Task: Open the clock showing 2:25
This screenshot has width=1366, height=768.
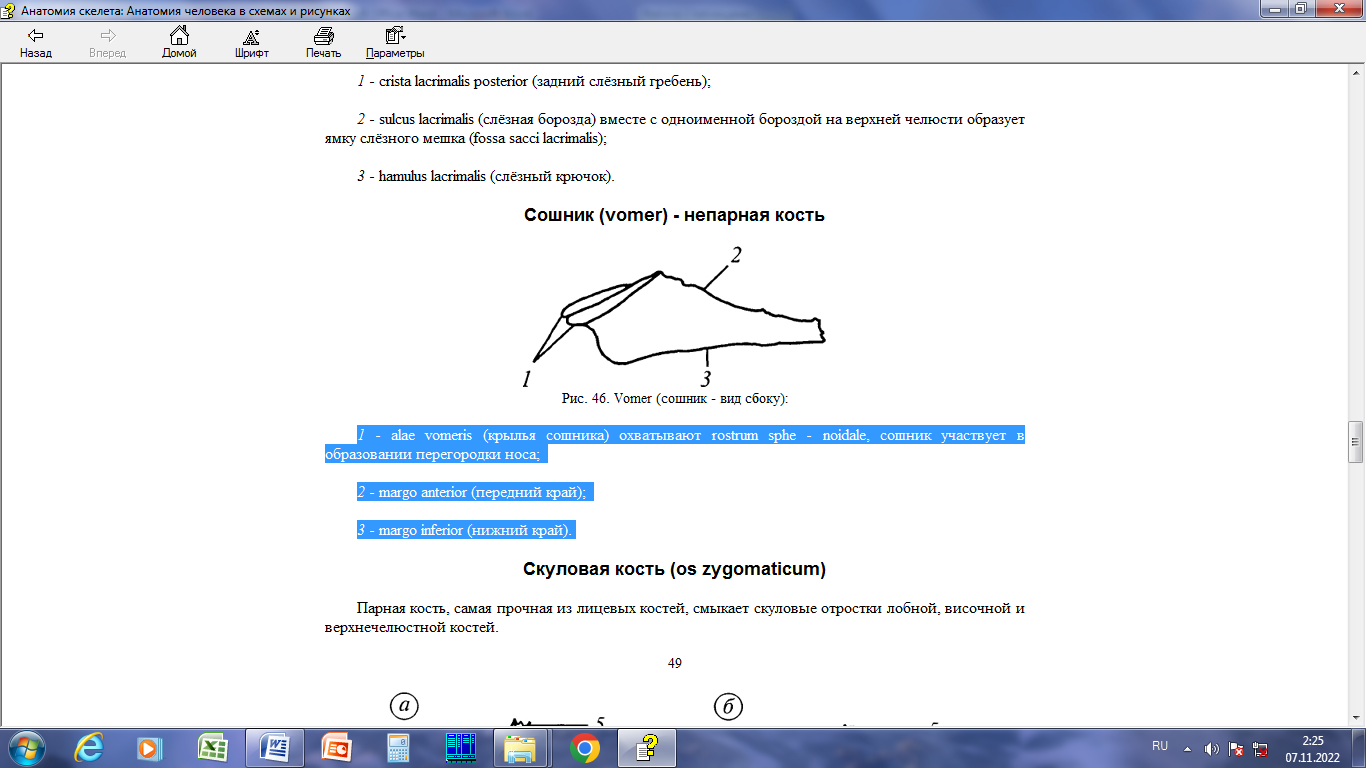Action: point(1314,740)
